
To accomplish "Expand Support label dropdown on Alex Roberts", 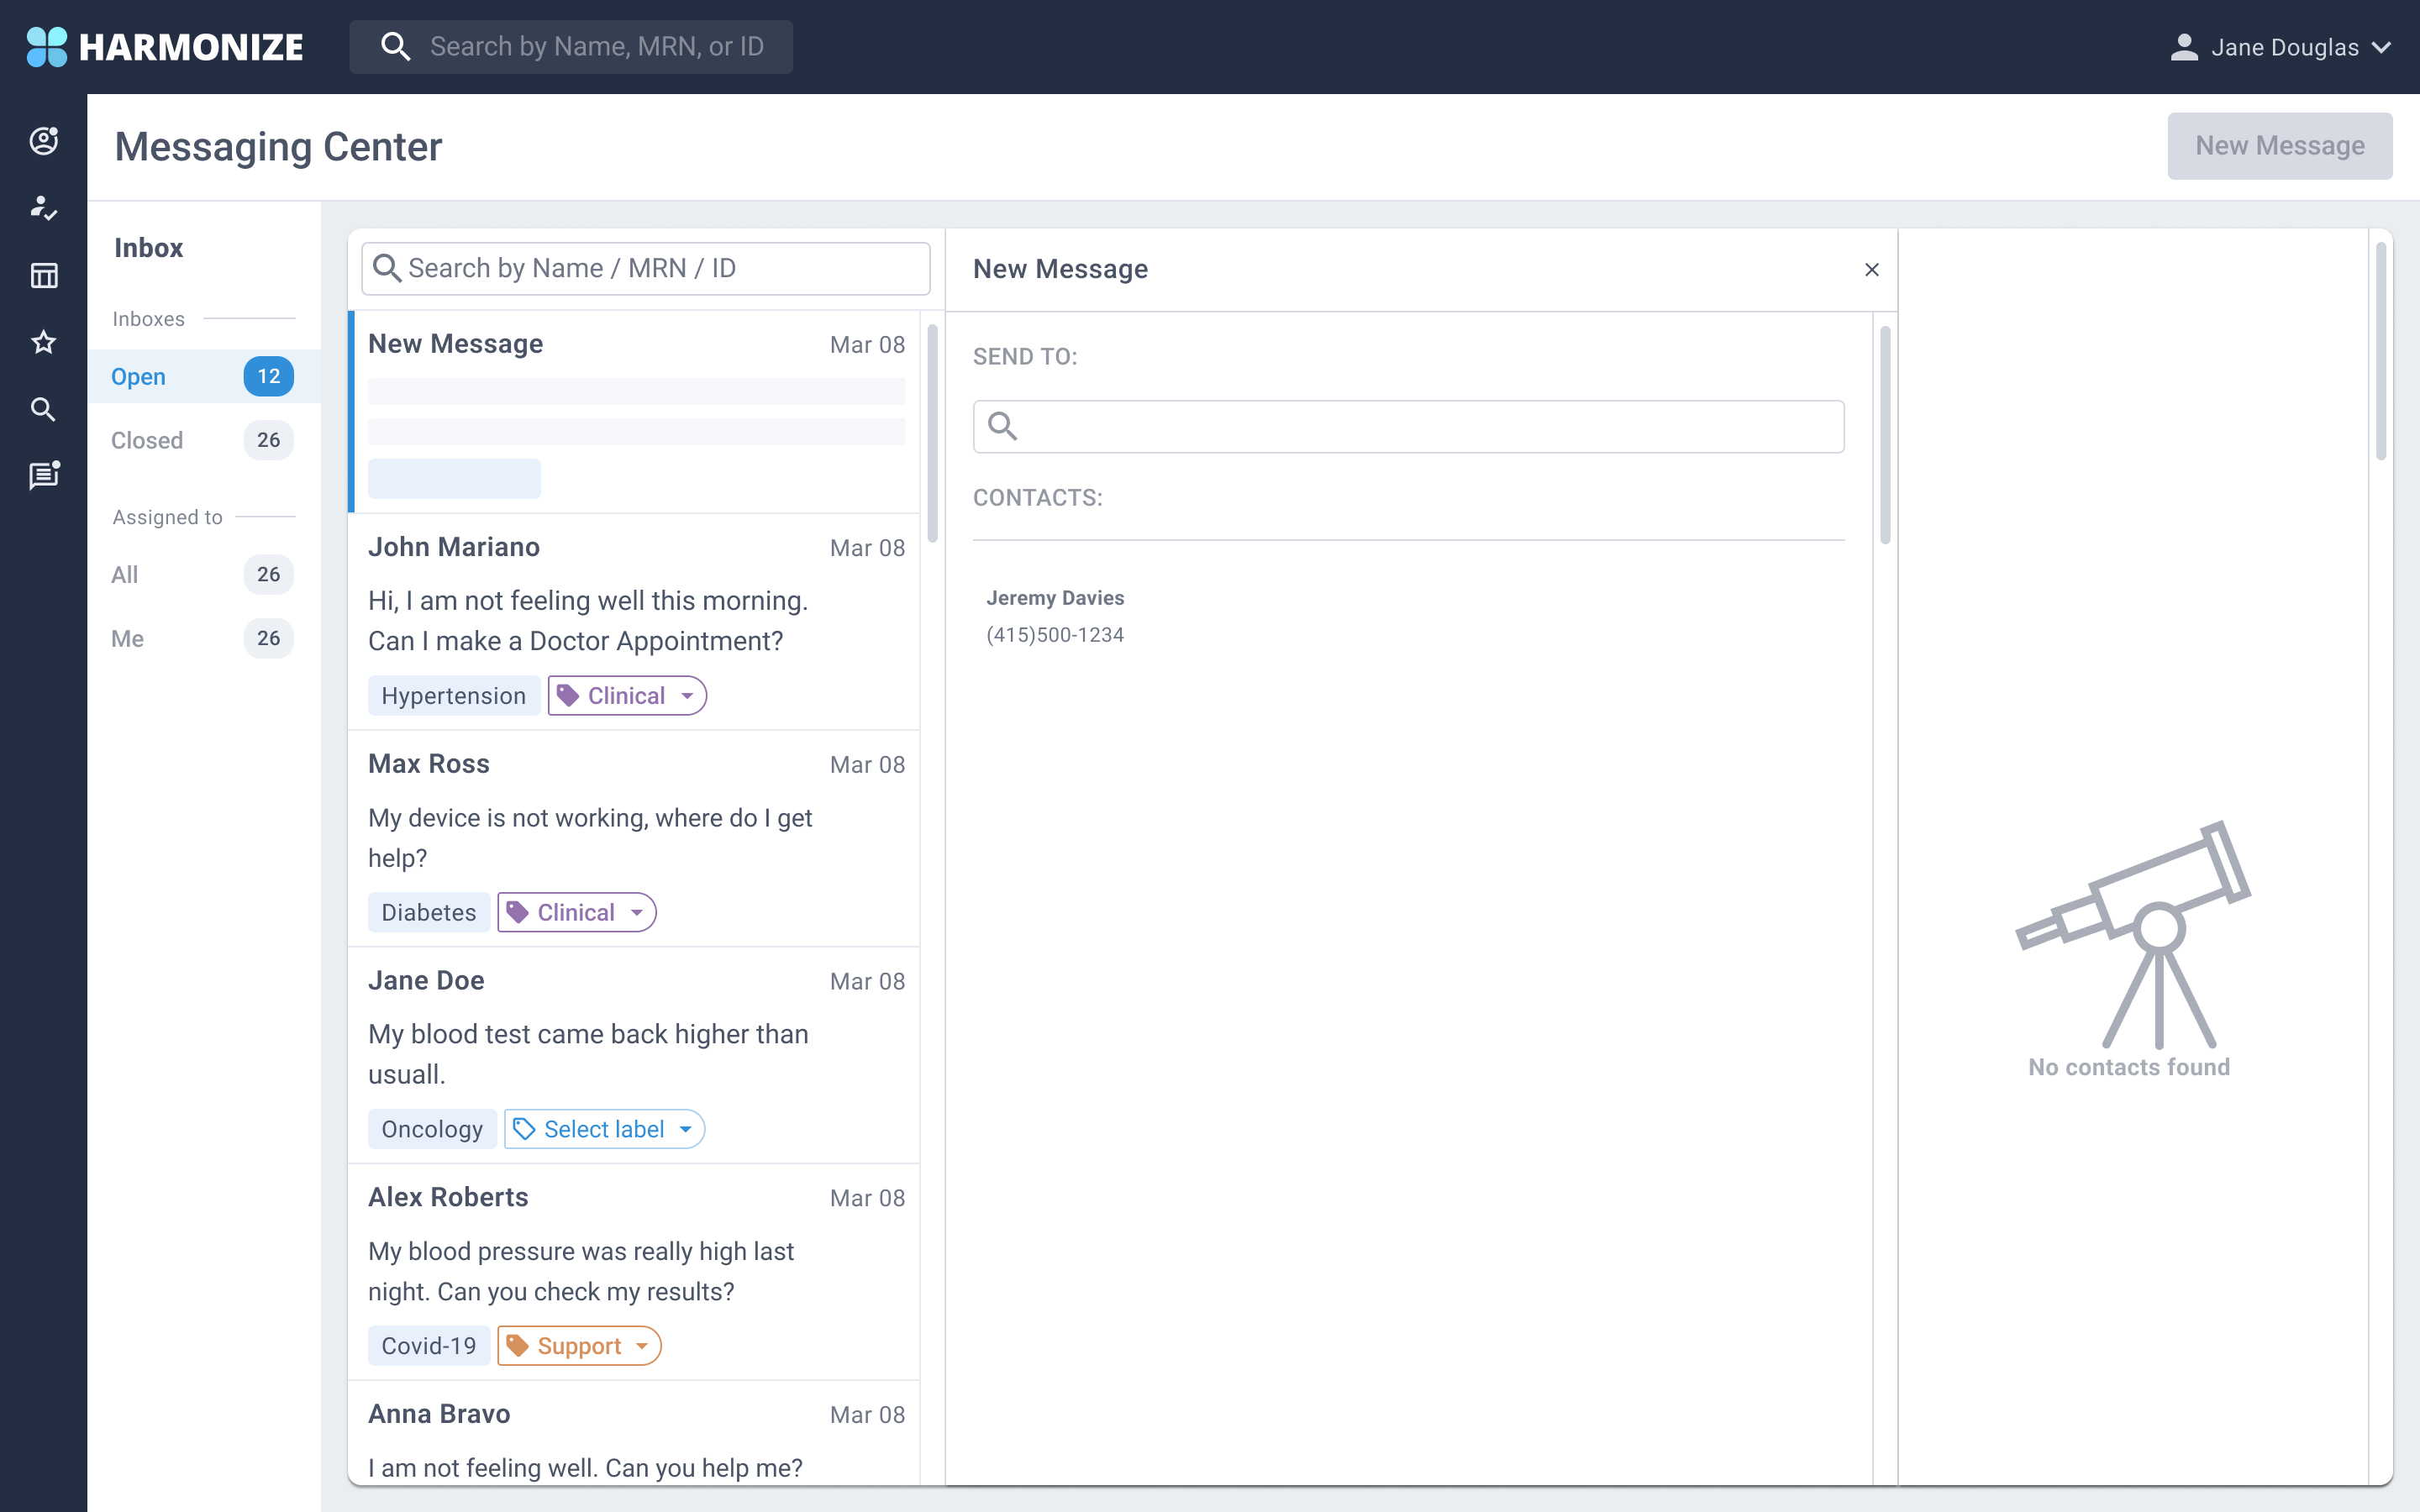I will (x=580, y=1346).
